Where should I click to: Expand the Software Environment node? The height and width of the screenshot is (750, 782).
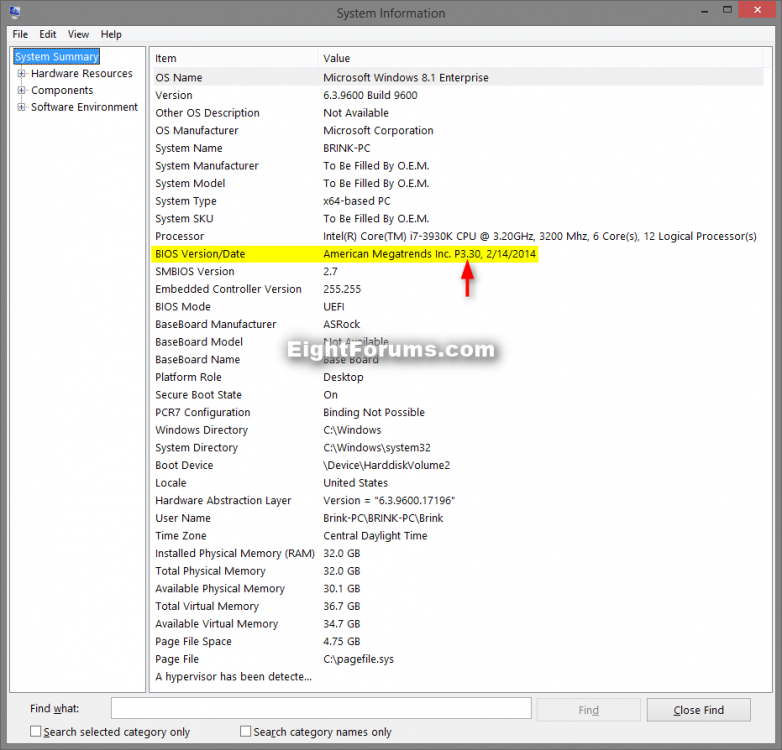coord(21,107)
